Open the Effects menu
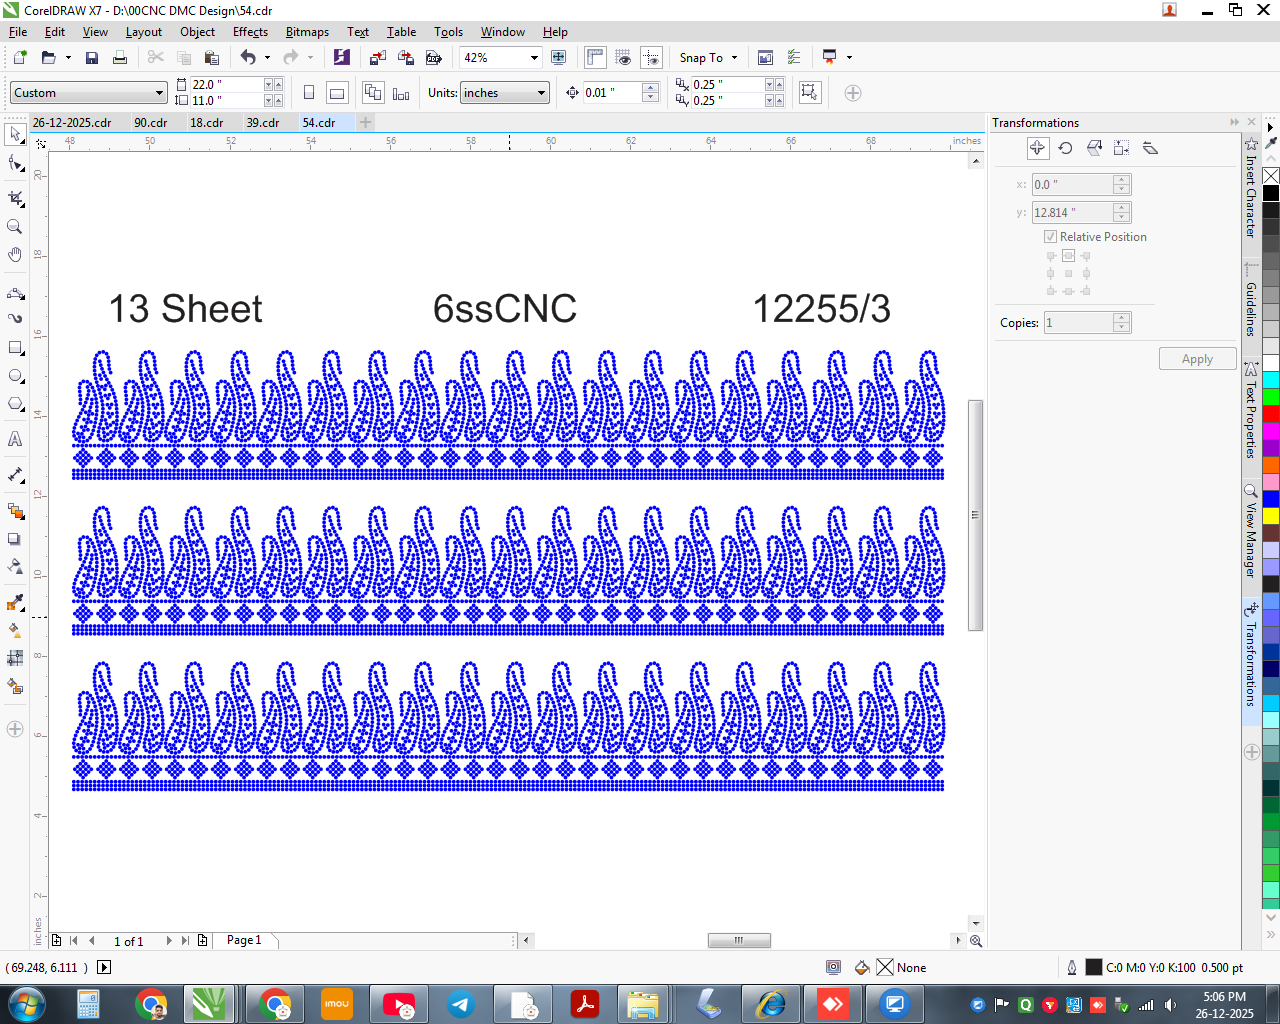The width and height of the screenshot is (1280, 1024). 250,32
